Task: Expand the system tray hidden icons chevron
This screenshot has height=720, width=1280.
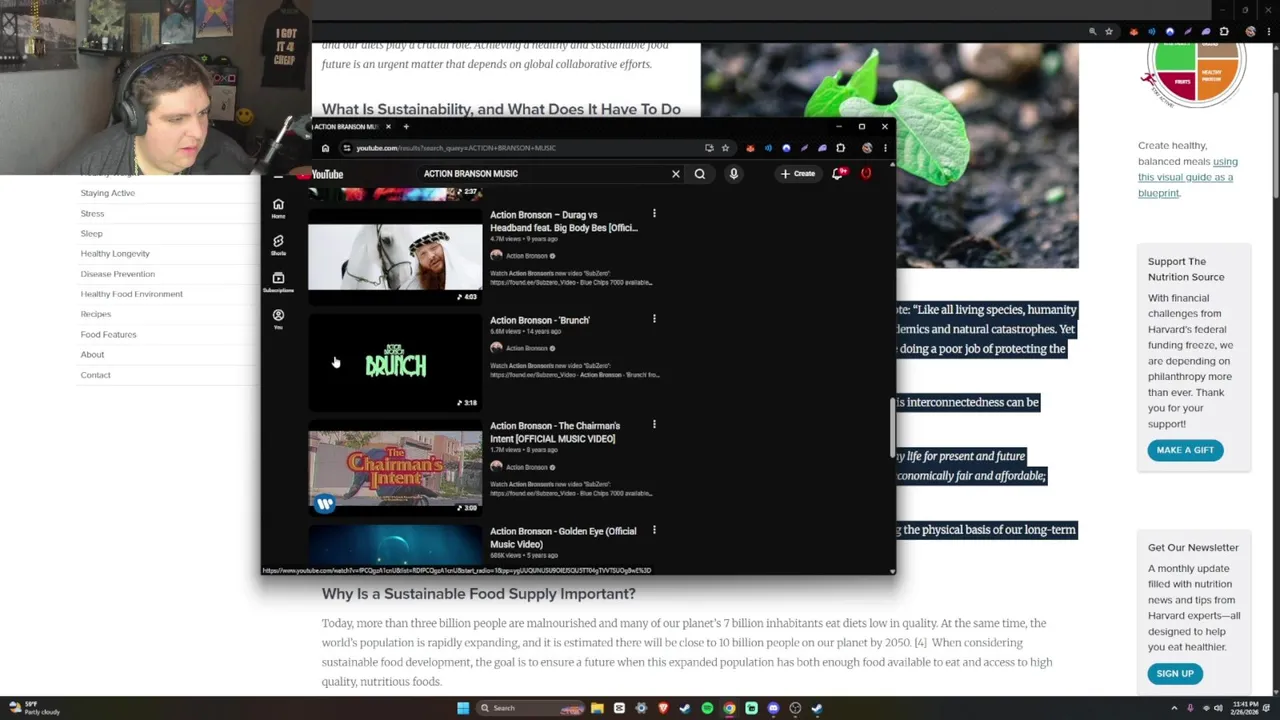Action: click(1174, 708)
